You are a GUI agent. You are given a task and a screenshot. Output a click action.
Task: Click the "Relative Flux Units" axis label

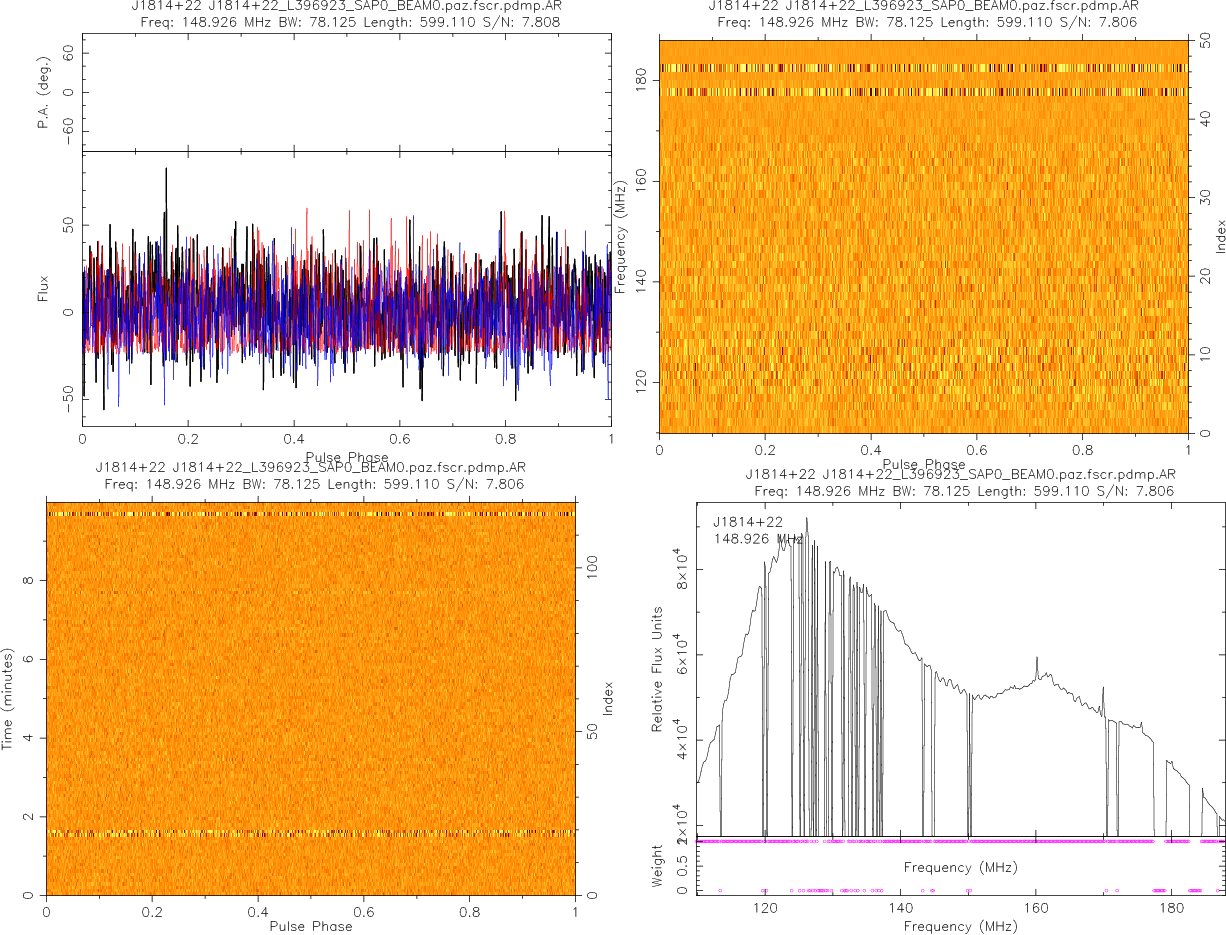[x=657, y=668]
